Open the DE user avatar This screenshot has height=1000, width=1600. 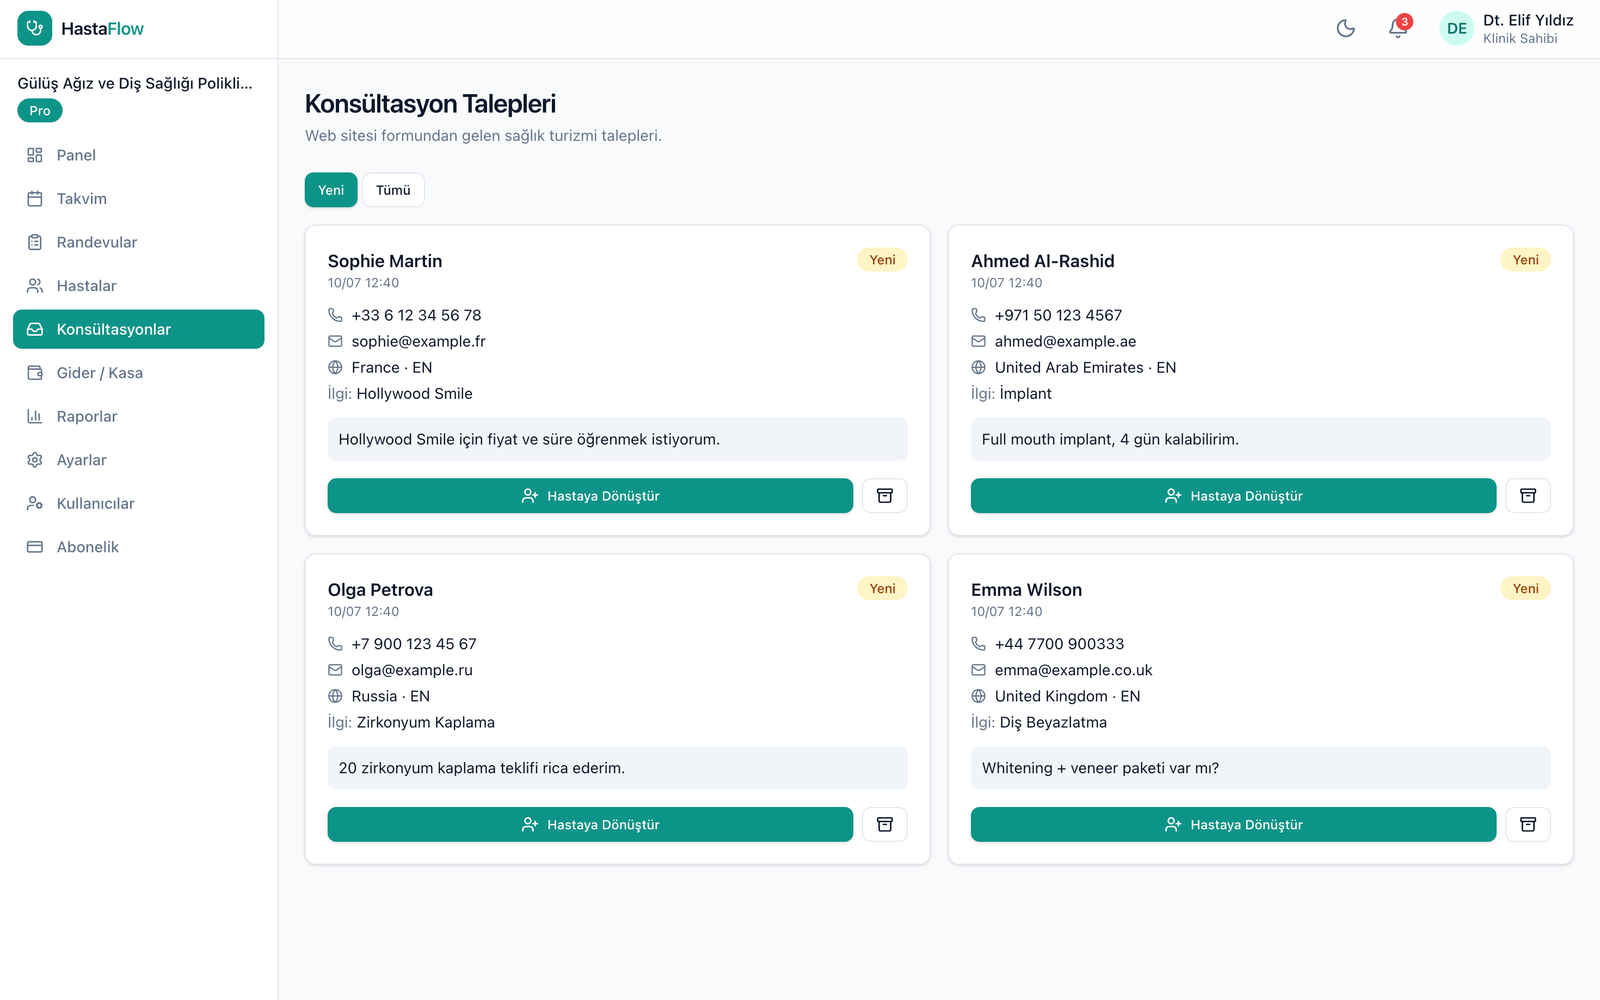(x=1457, y=29)
